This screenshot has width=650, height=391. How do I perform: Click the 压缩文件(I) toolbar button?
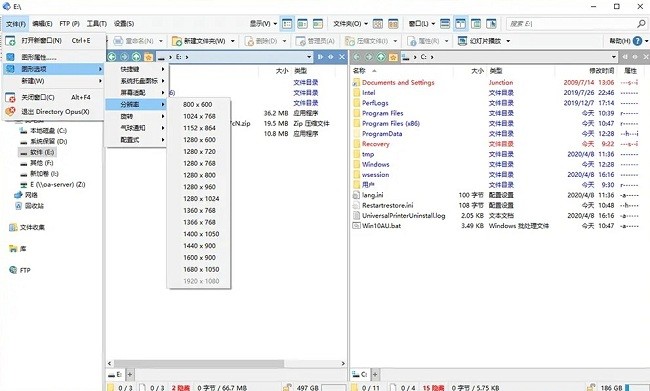(366, 41)
